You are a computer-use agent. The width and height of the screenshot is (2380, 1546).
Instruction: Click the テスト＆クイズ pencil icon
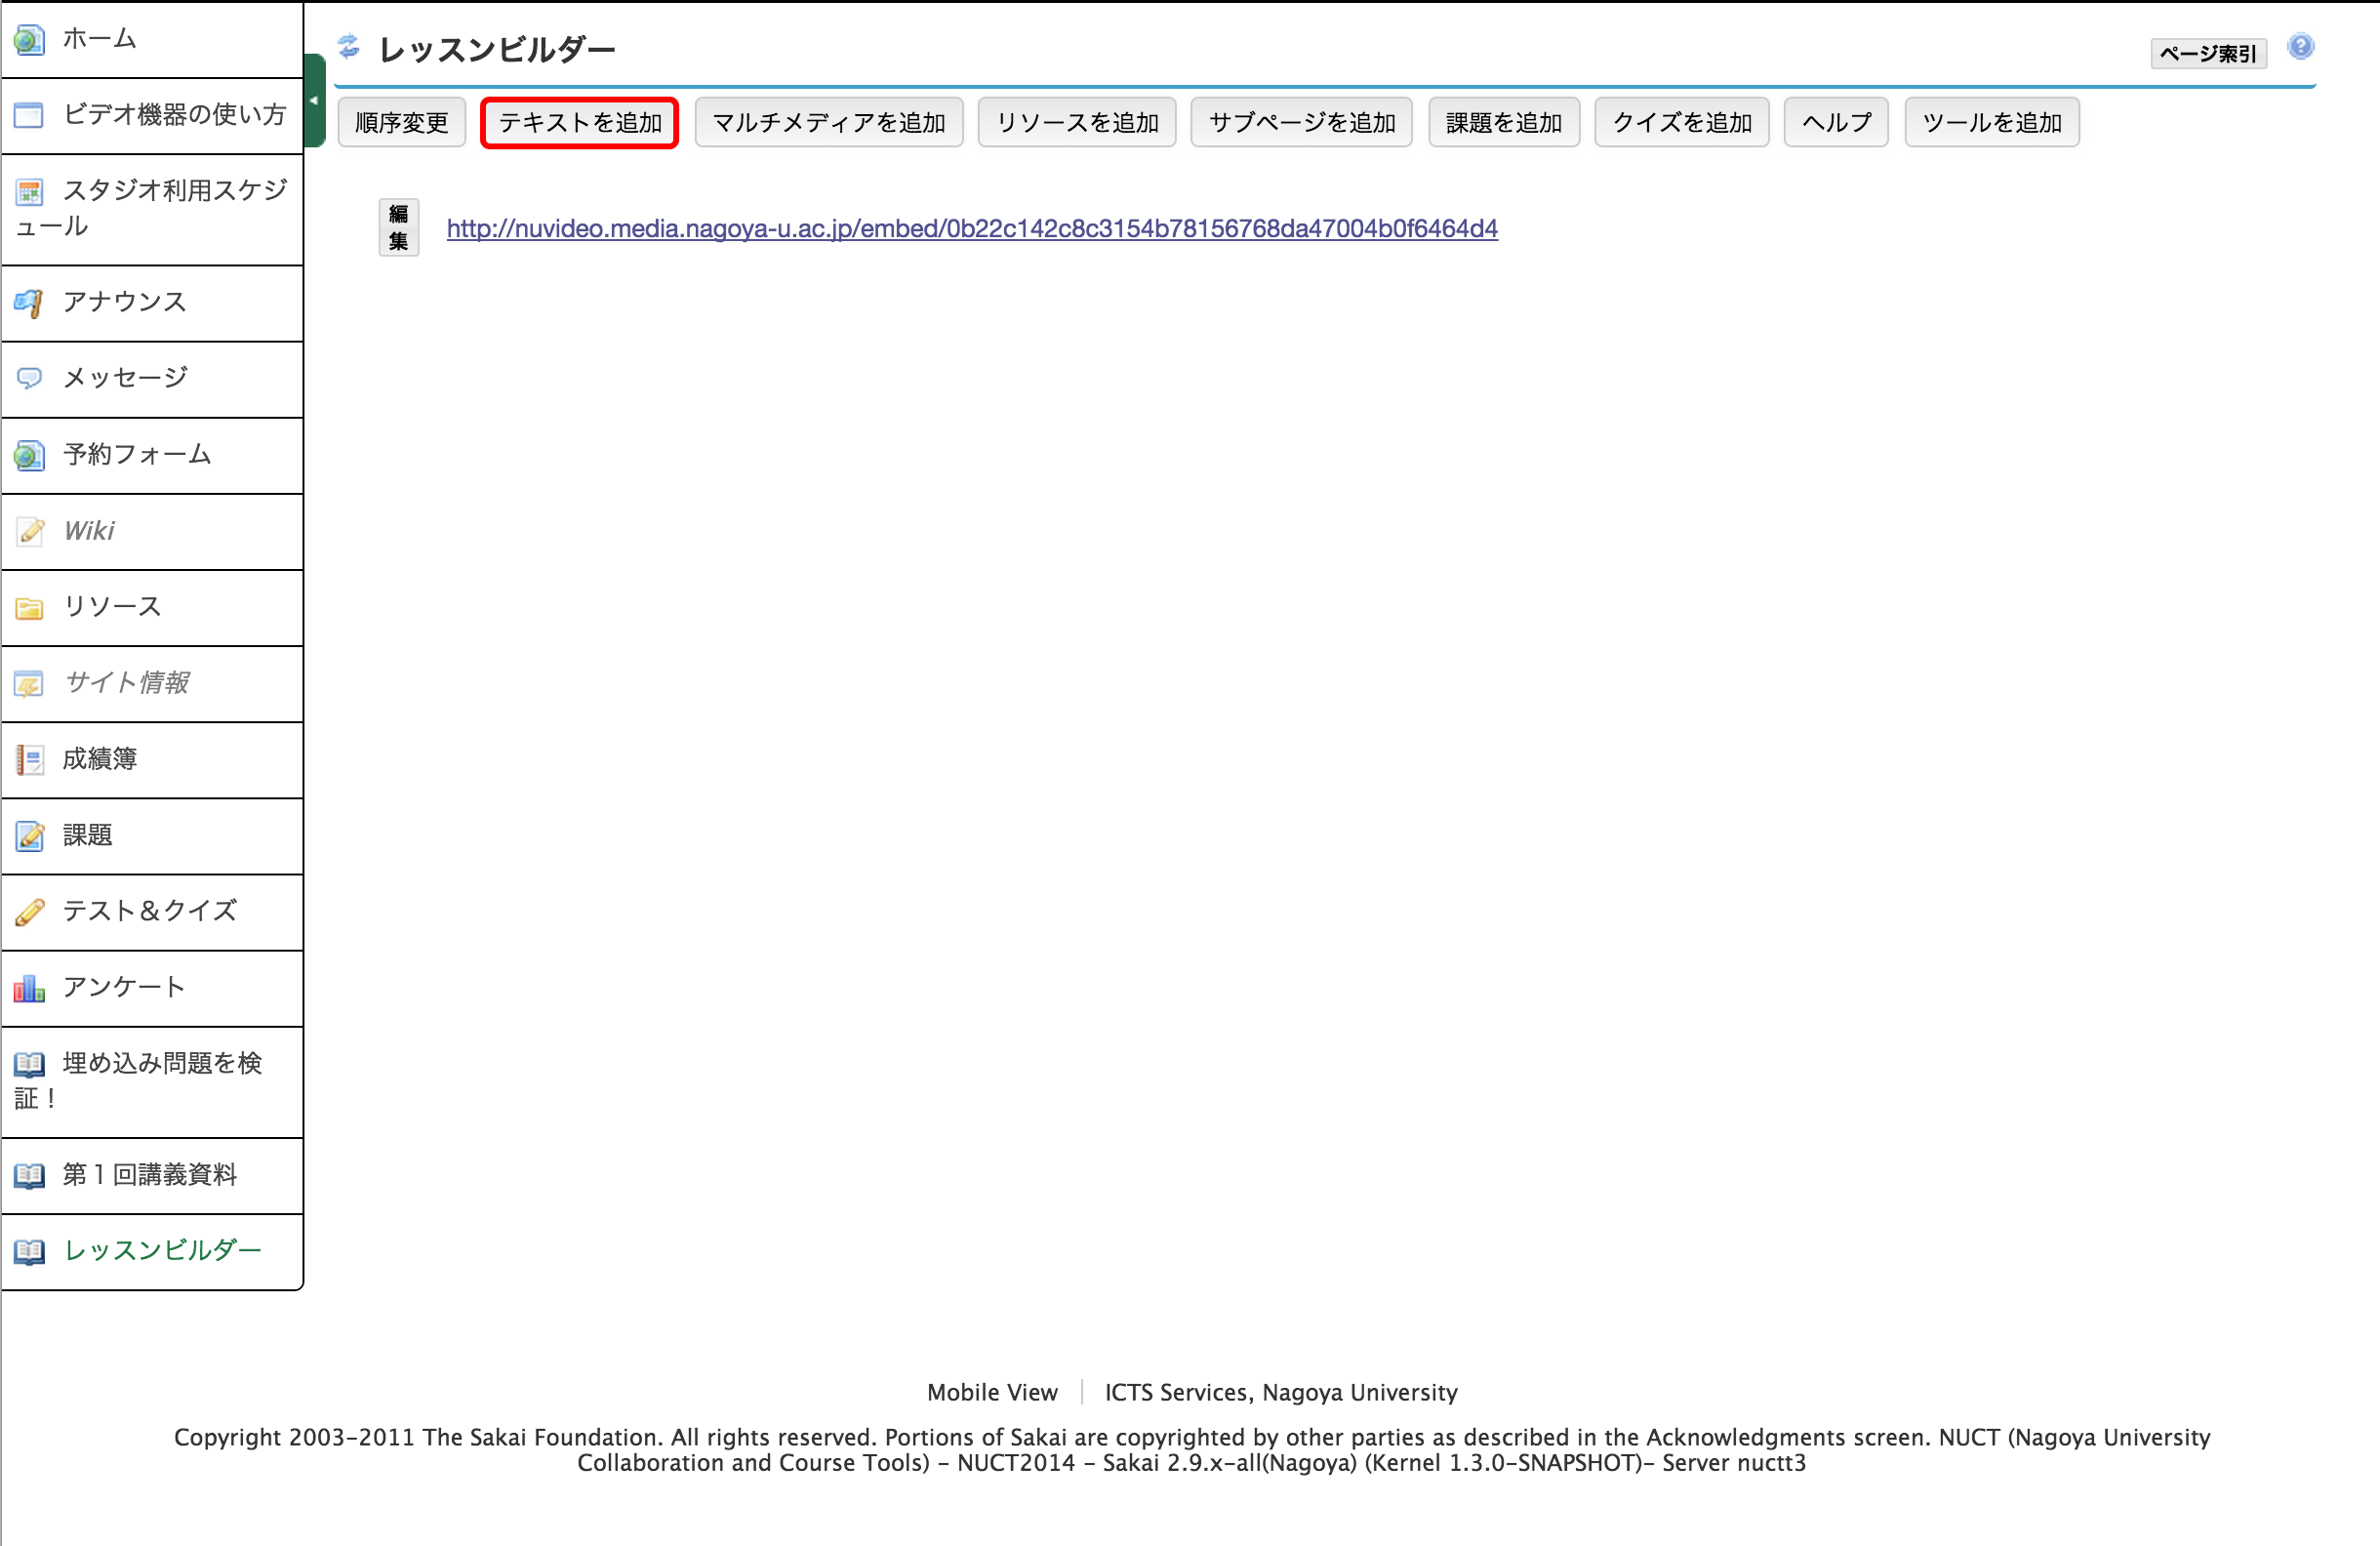(29, 912)
